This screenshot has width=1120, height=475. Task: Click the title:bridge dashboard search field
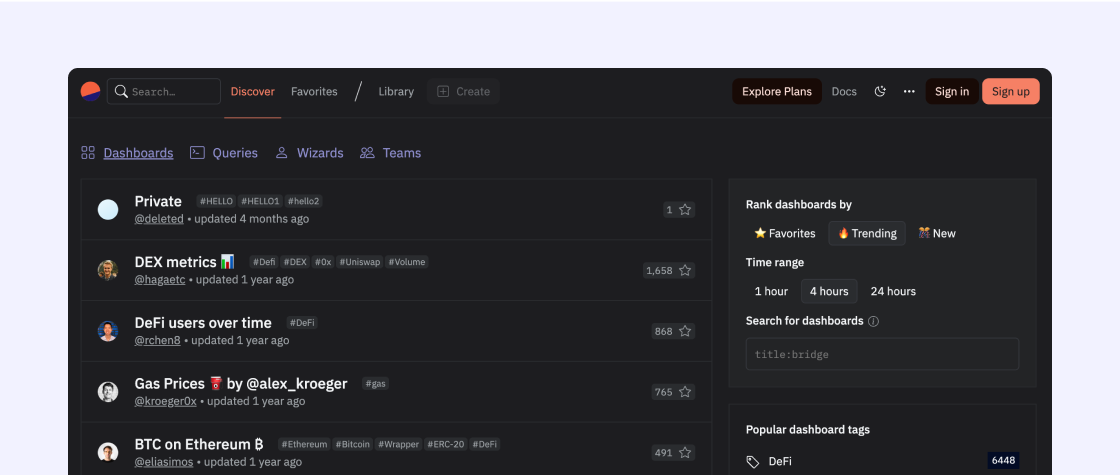tap(882, 354)
